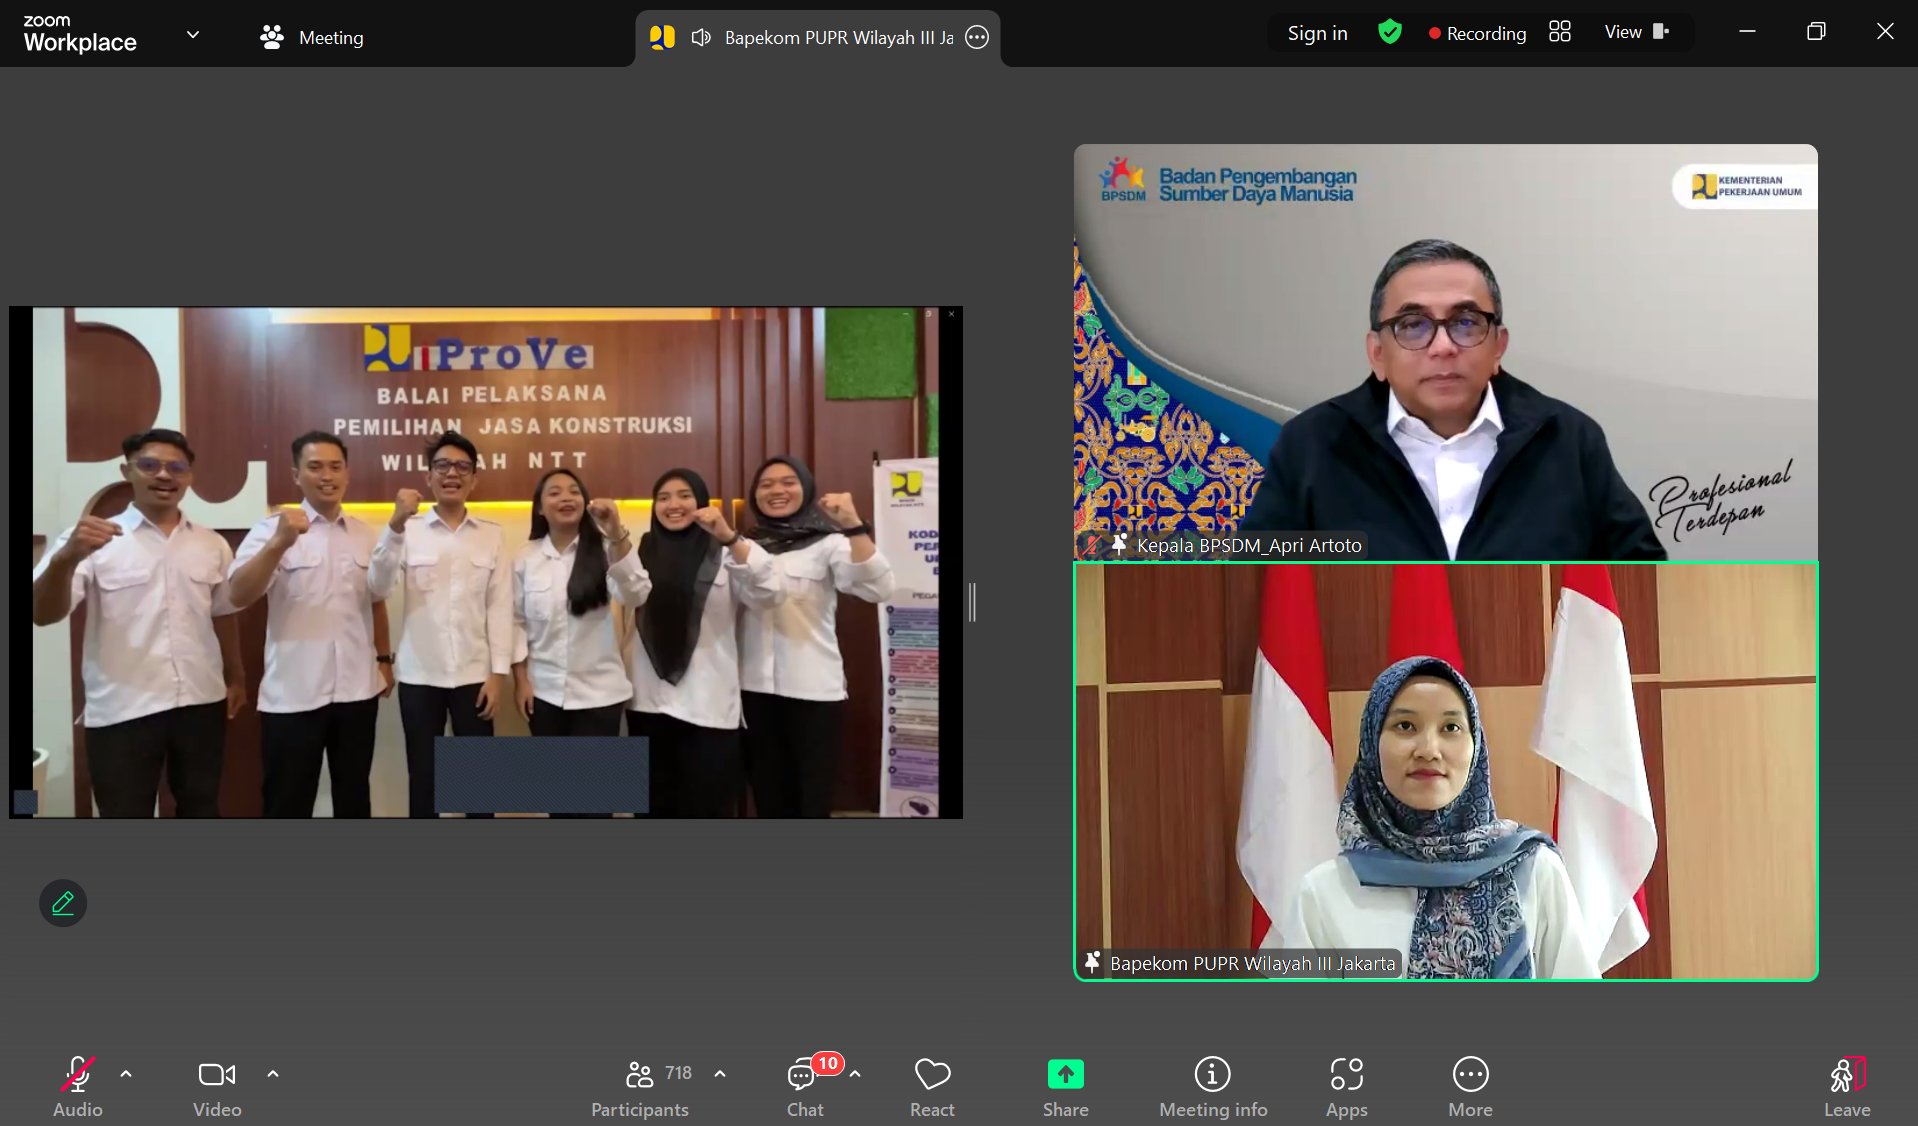Open the Apps panel
The image size is (1918, 1126).
pyautogui.click(x=1347, y=1087)
